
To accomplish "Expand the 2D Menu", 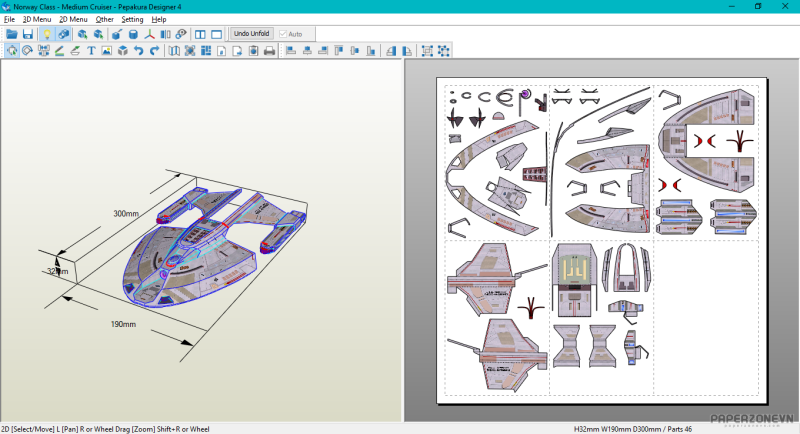I will click(x=72, y=19).
